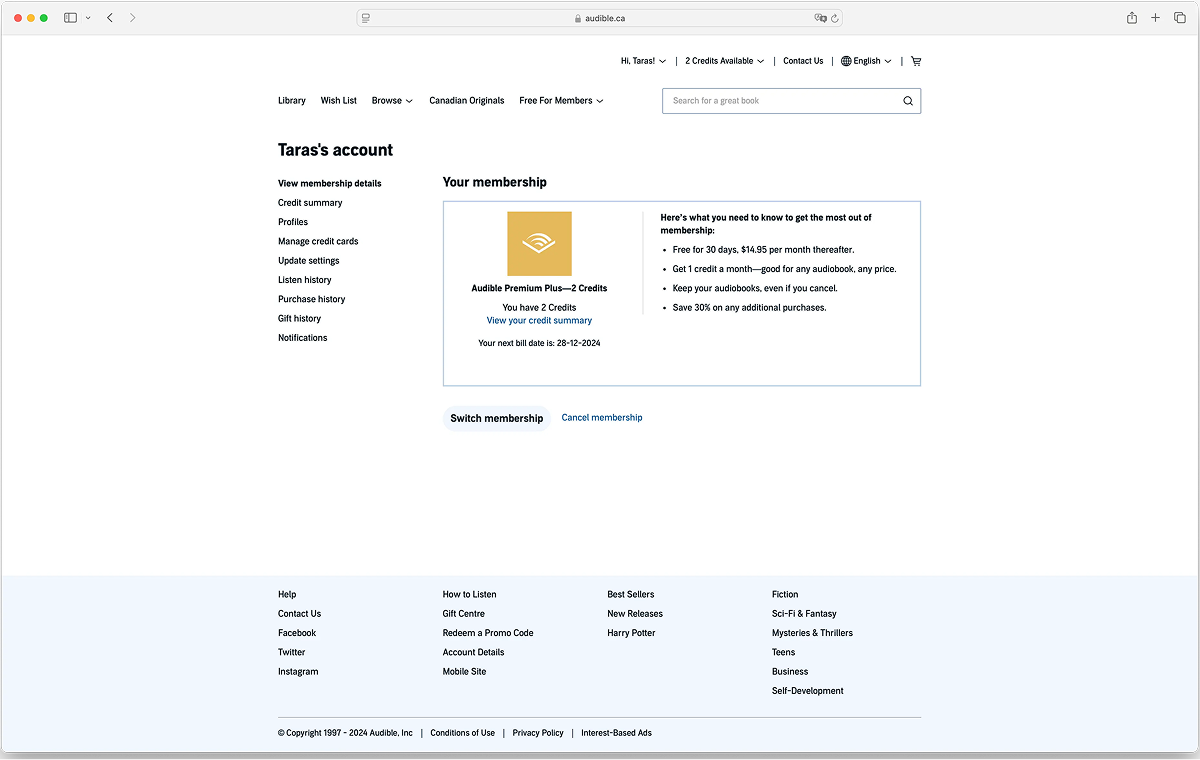Open Mobile Site footer link
The width and height of the screenshot is (1200, 760).
pos(465,672)
